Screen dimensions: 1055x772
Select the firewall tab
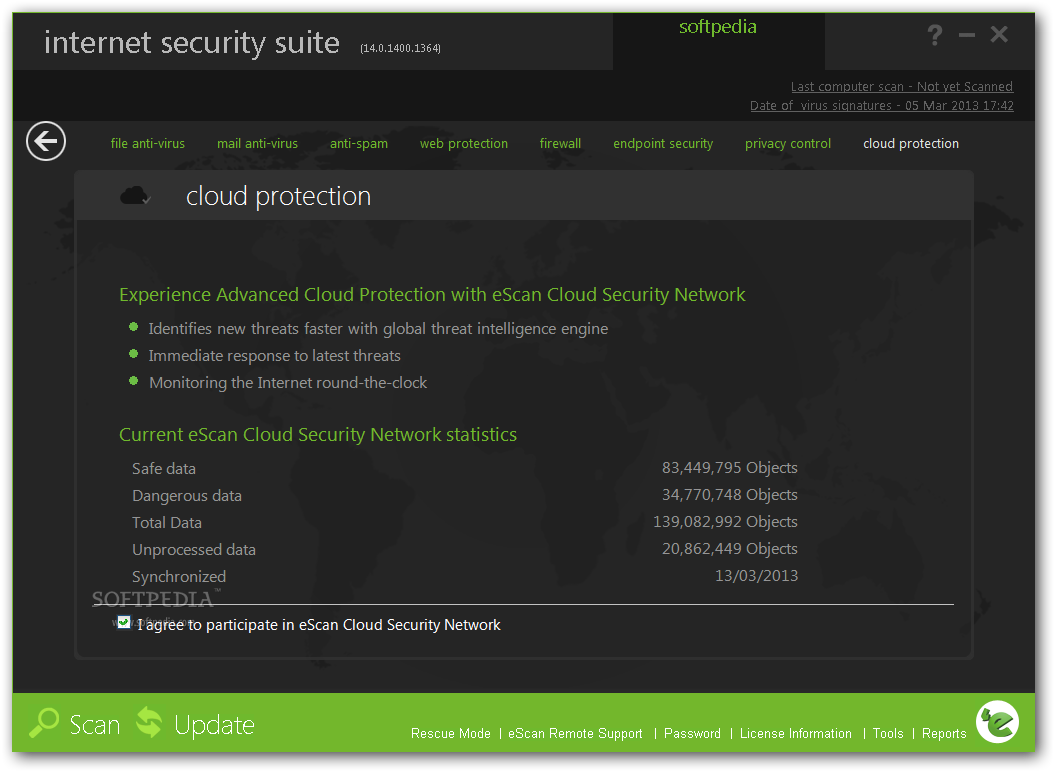click(x=560, y=143)
